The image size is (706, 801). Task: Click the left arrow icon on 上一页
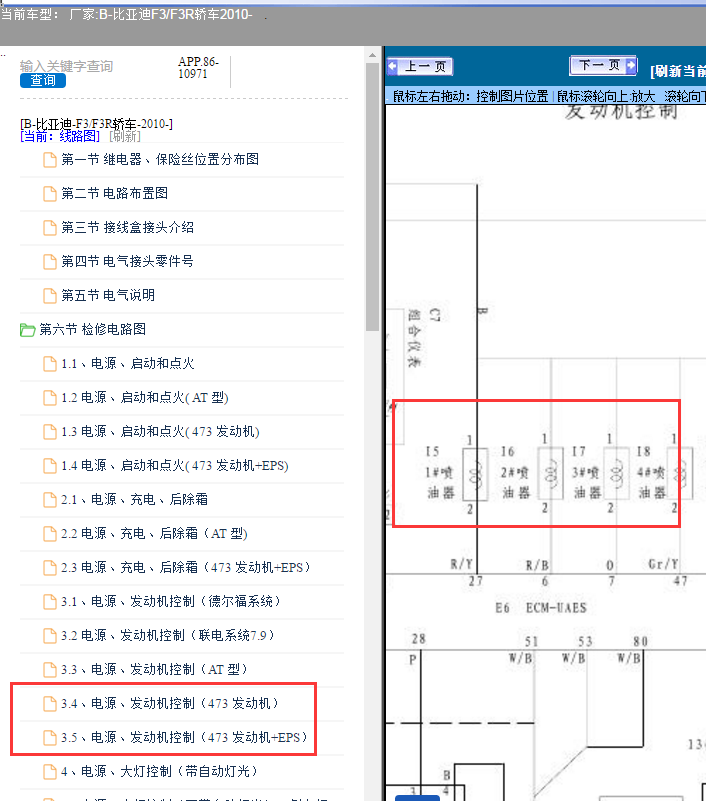(392, 66)
